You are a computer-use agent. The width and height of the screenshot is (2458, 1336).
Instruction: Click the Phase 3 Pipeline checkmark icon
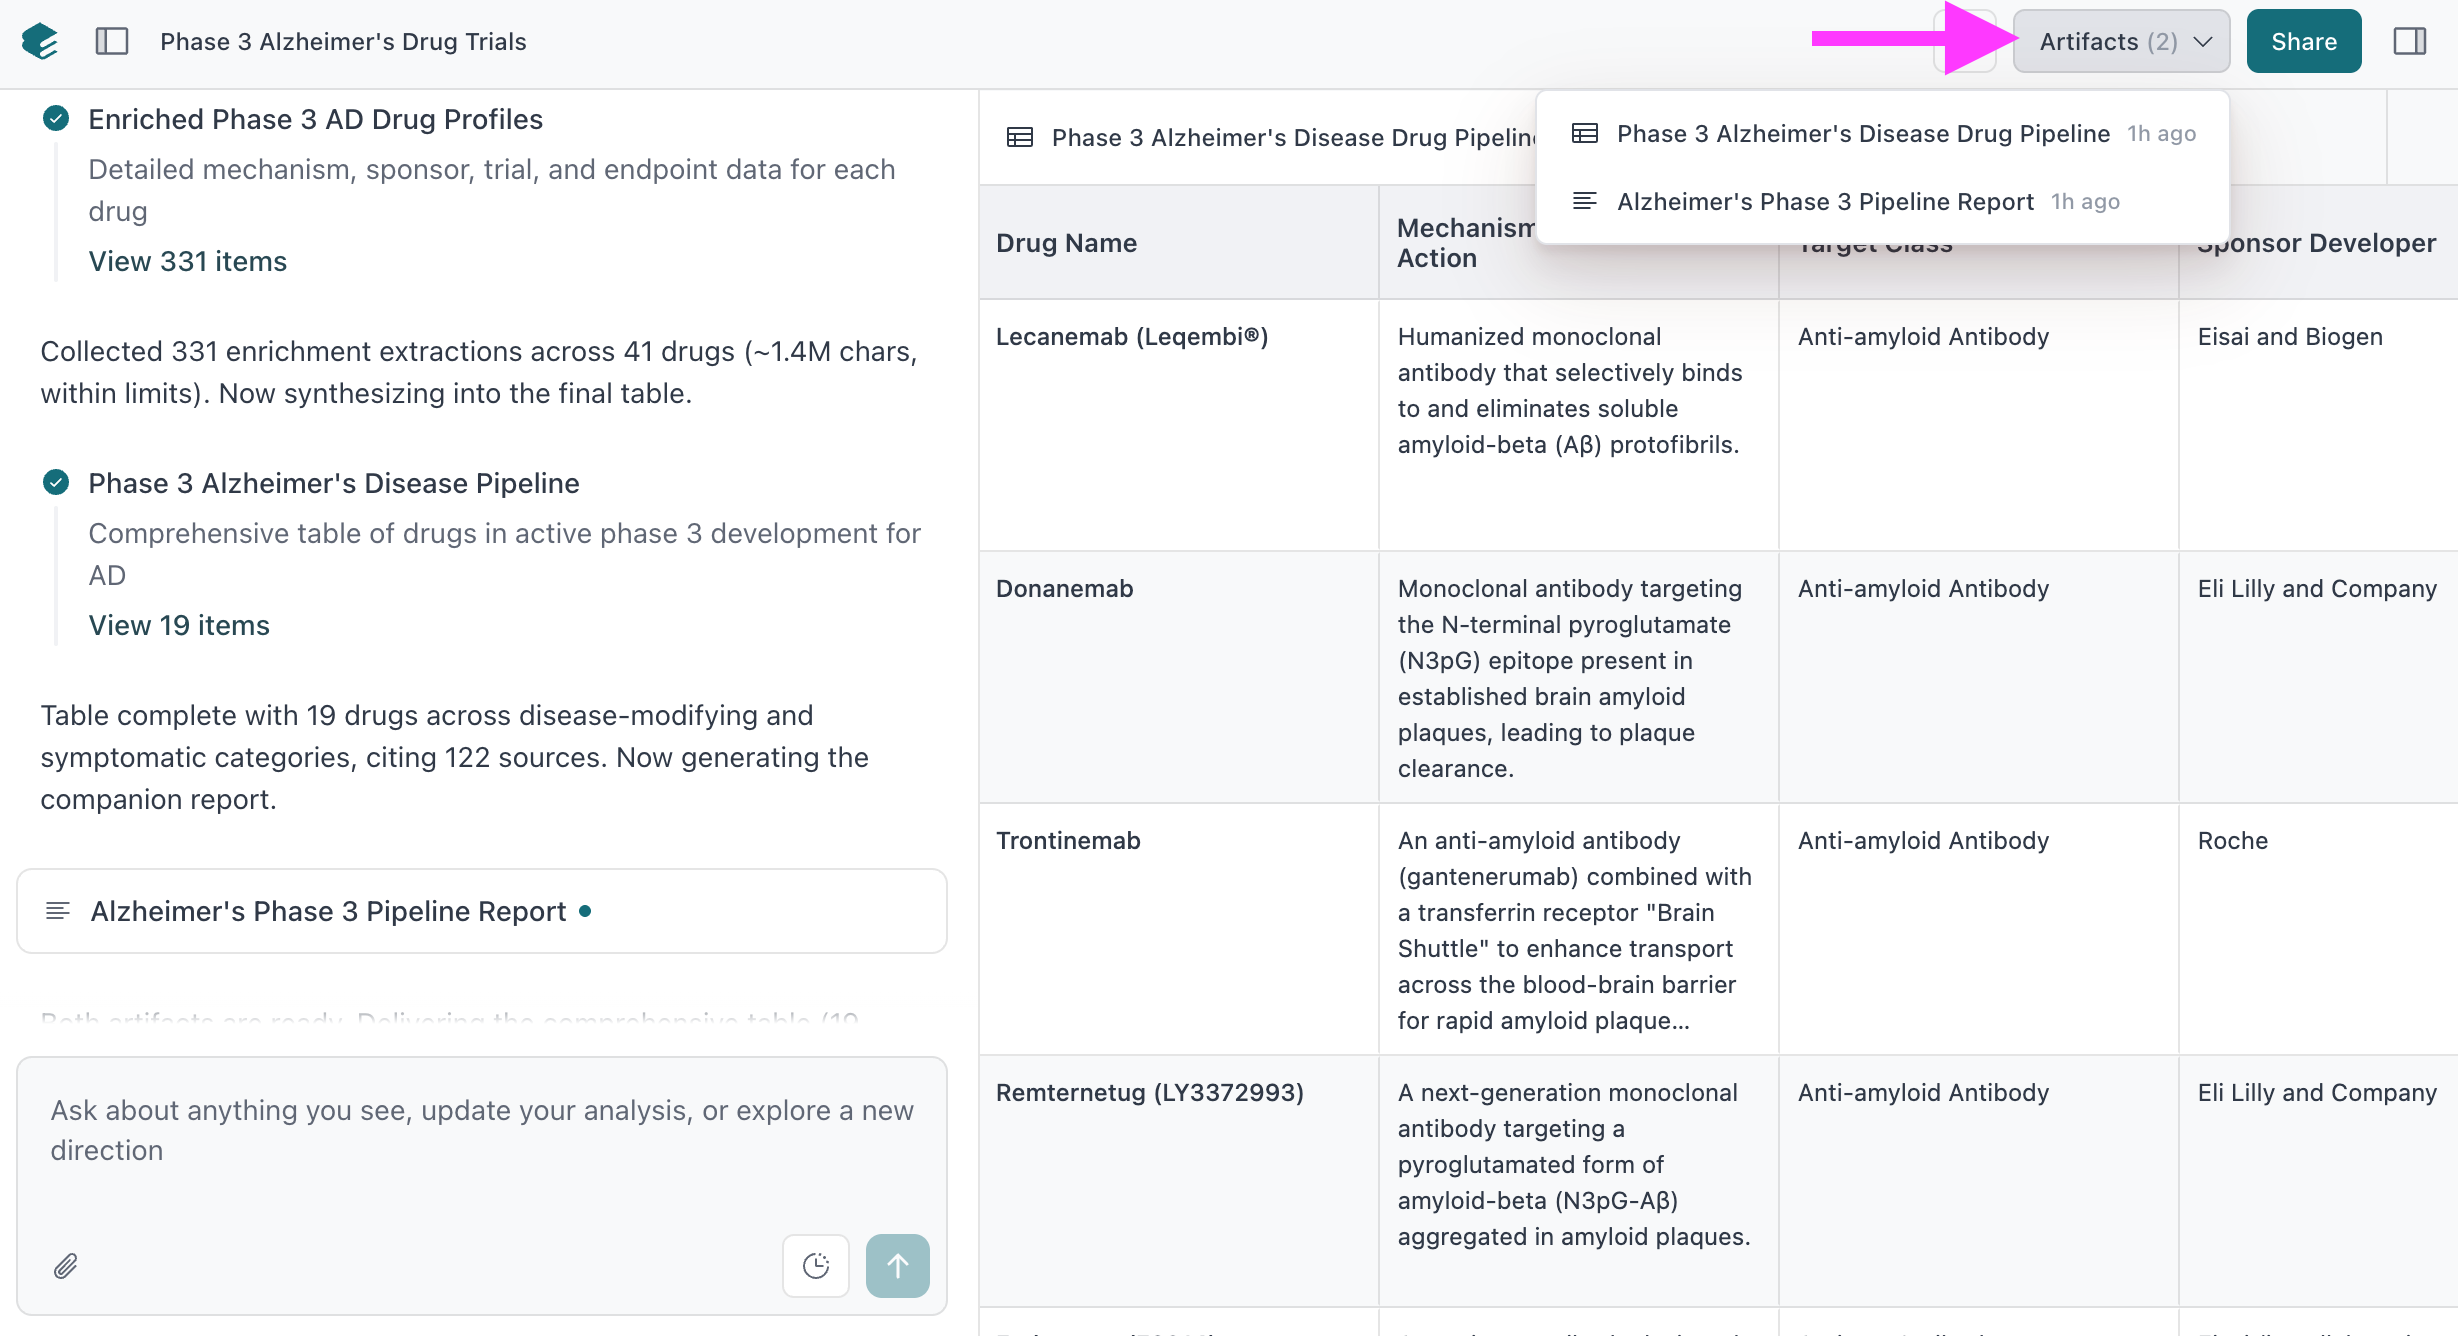pos(56,483)
